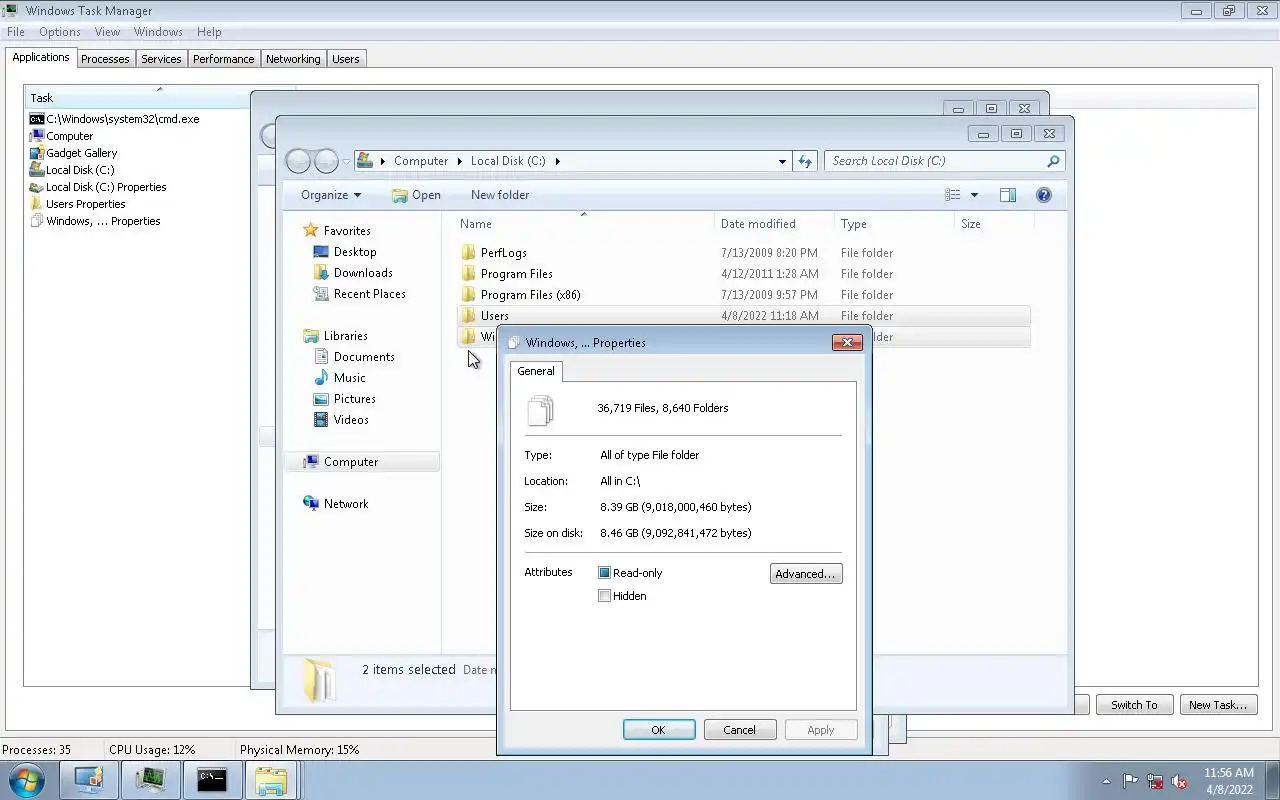Expand the address bar history dropdown
The height and width of the screenshot is (800, 1280).
(x=782, y=161)
